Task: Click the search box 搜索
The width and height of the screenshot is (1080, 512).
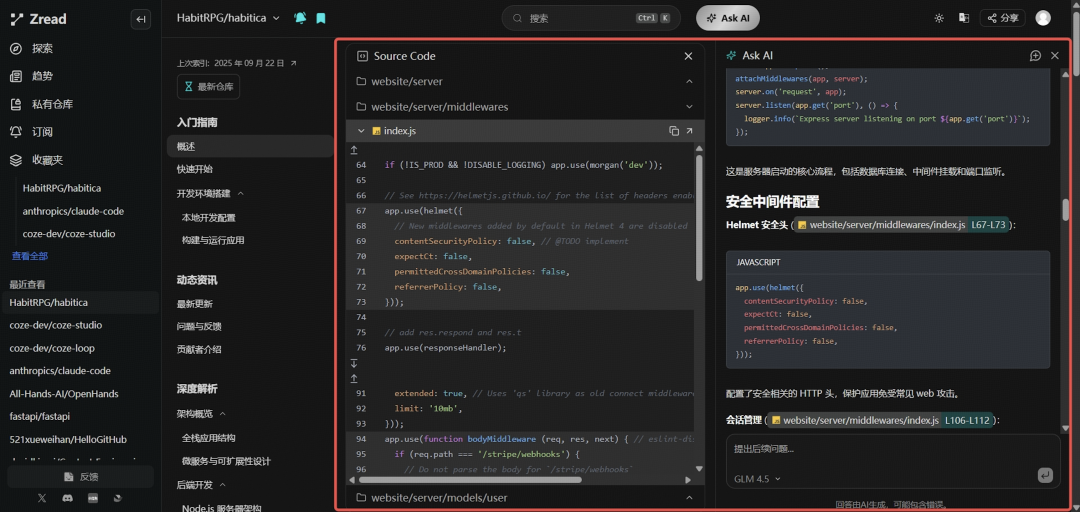Action: [591, 19]
